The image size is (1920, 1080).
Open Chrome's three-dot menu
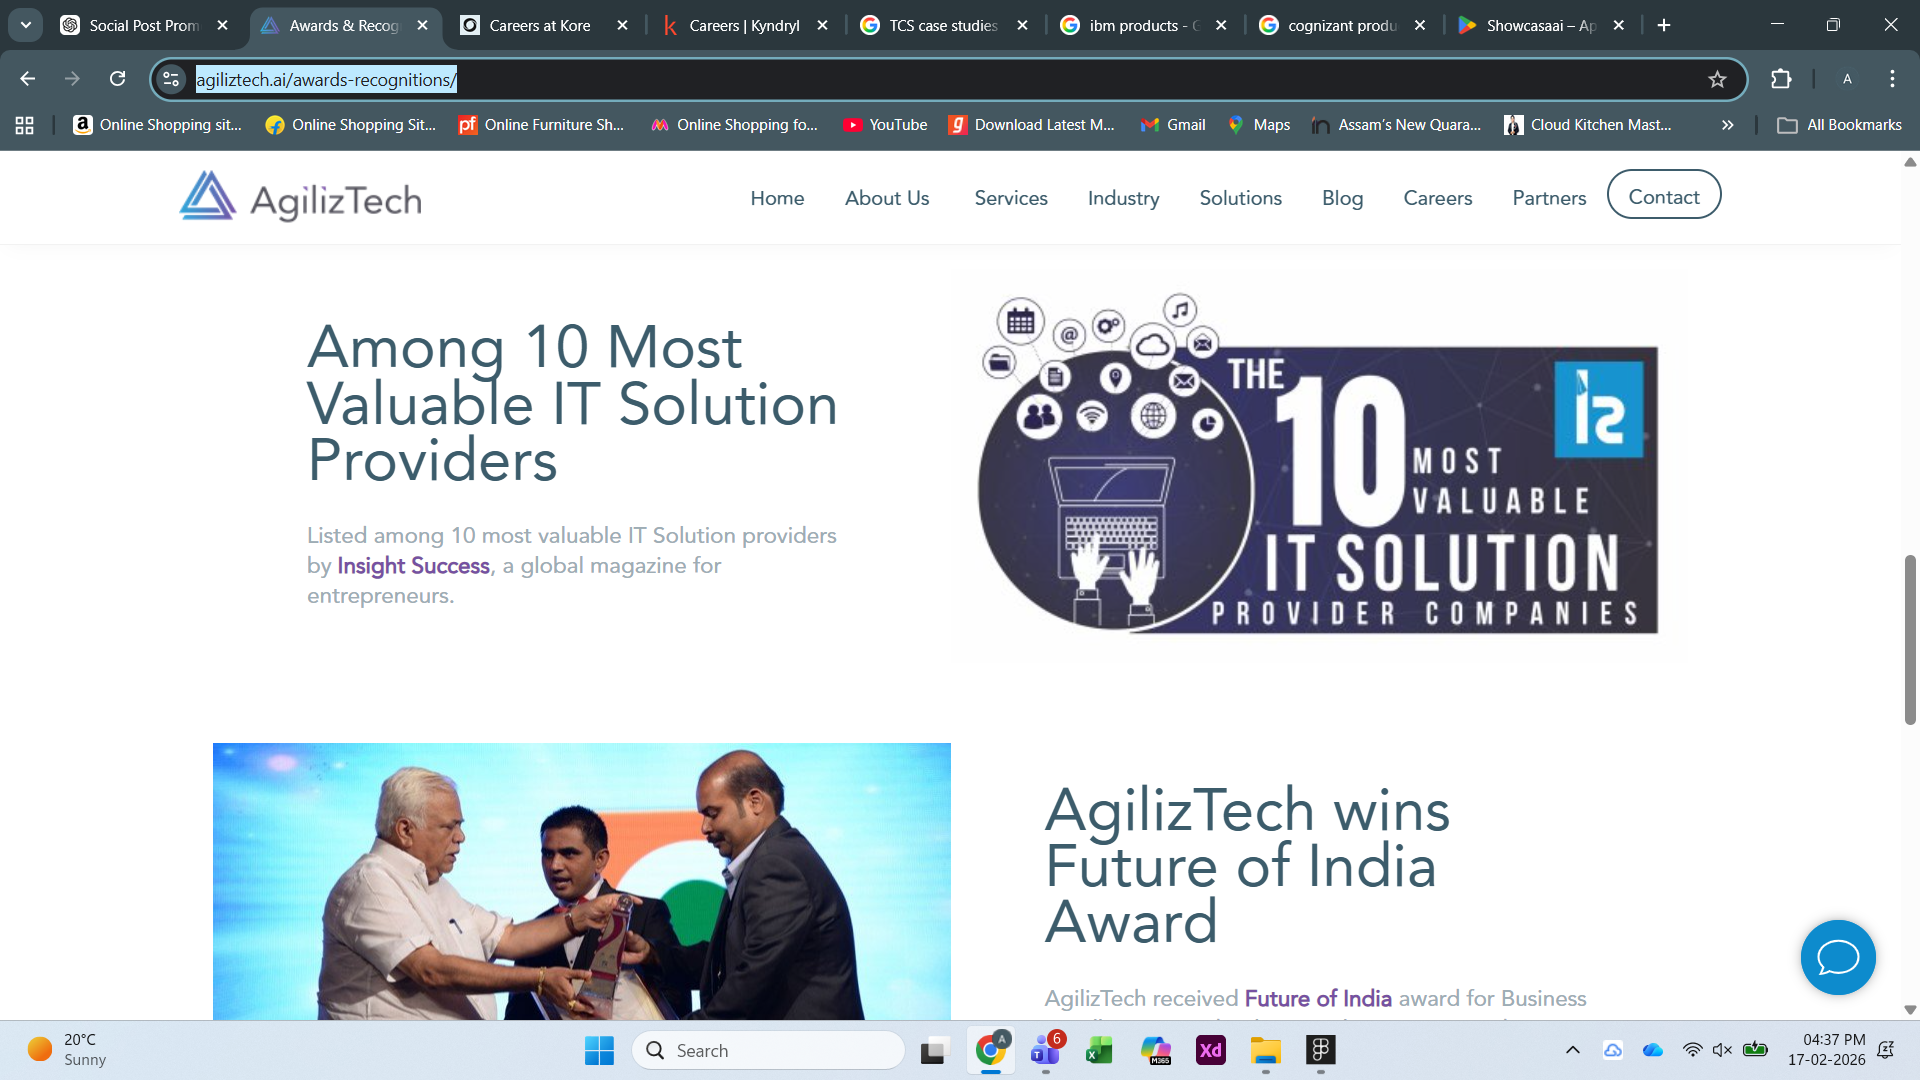tap(1892, 78)
